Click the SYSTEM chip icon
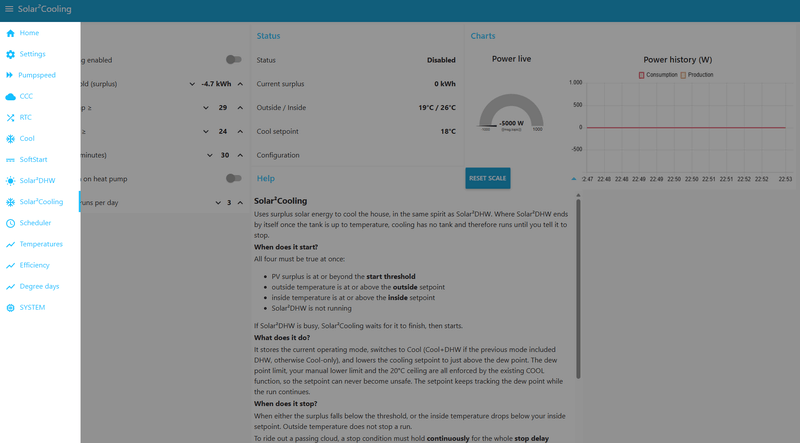This screenshot has width=800, height=443. (x=10, y=308)
